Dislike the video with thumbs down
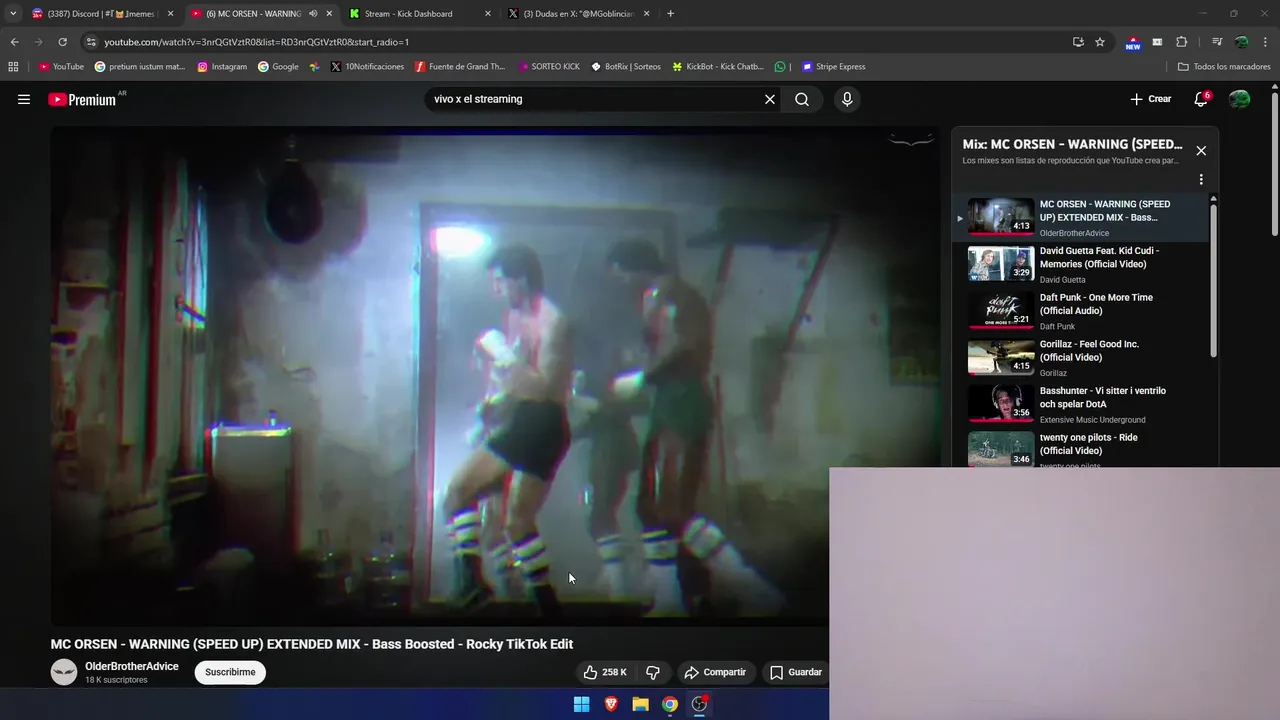 [x=653, y=672]
